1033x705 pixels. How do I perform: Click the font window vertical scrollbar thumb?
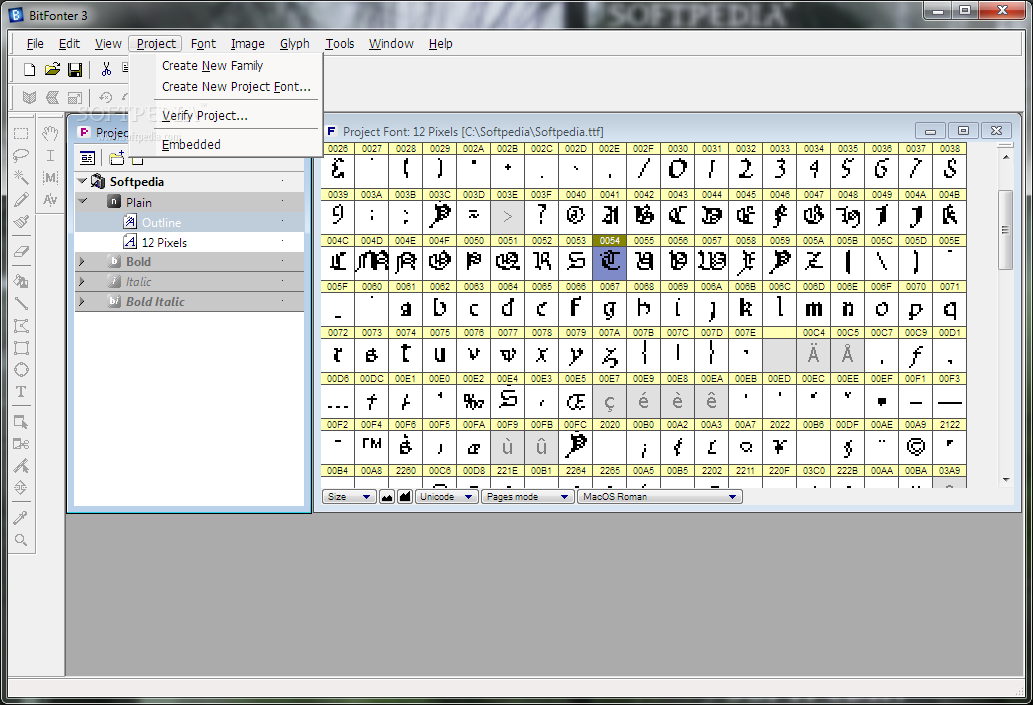point(1005,229)
